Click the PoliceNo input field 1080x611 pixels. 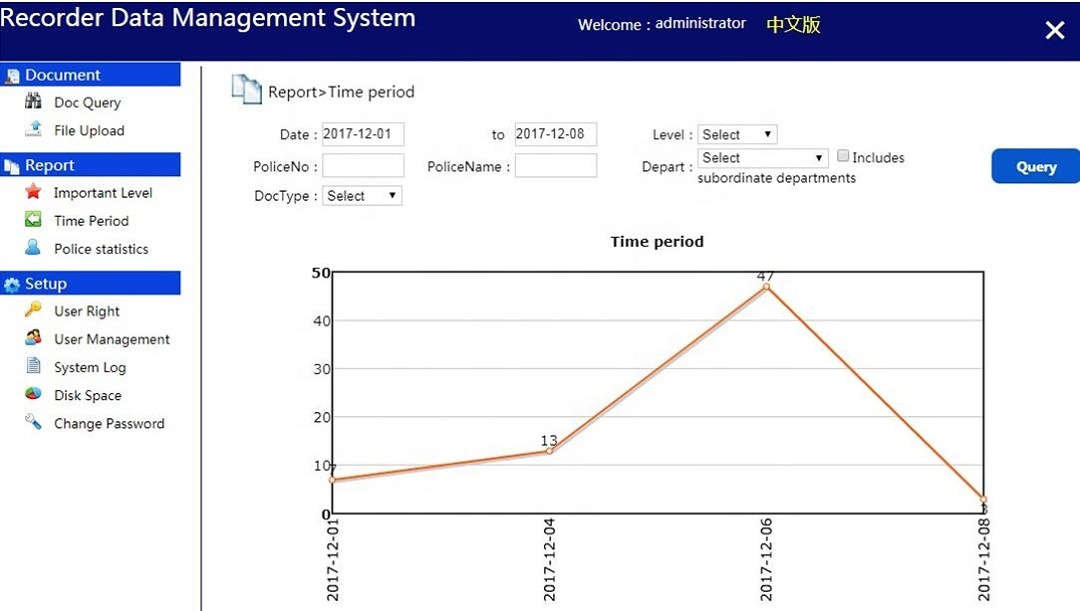(x=363, y=166)
